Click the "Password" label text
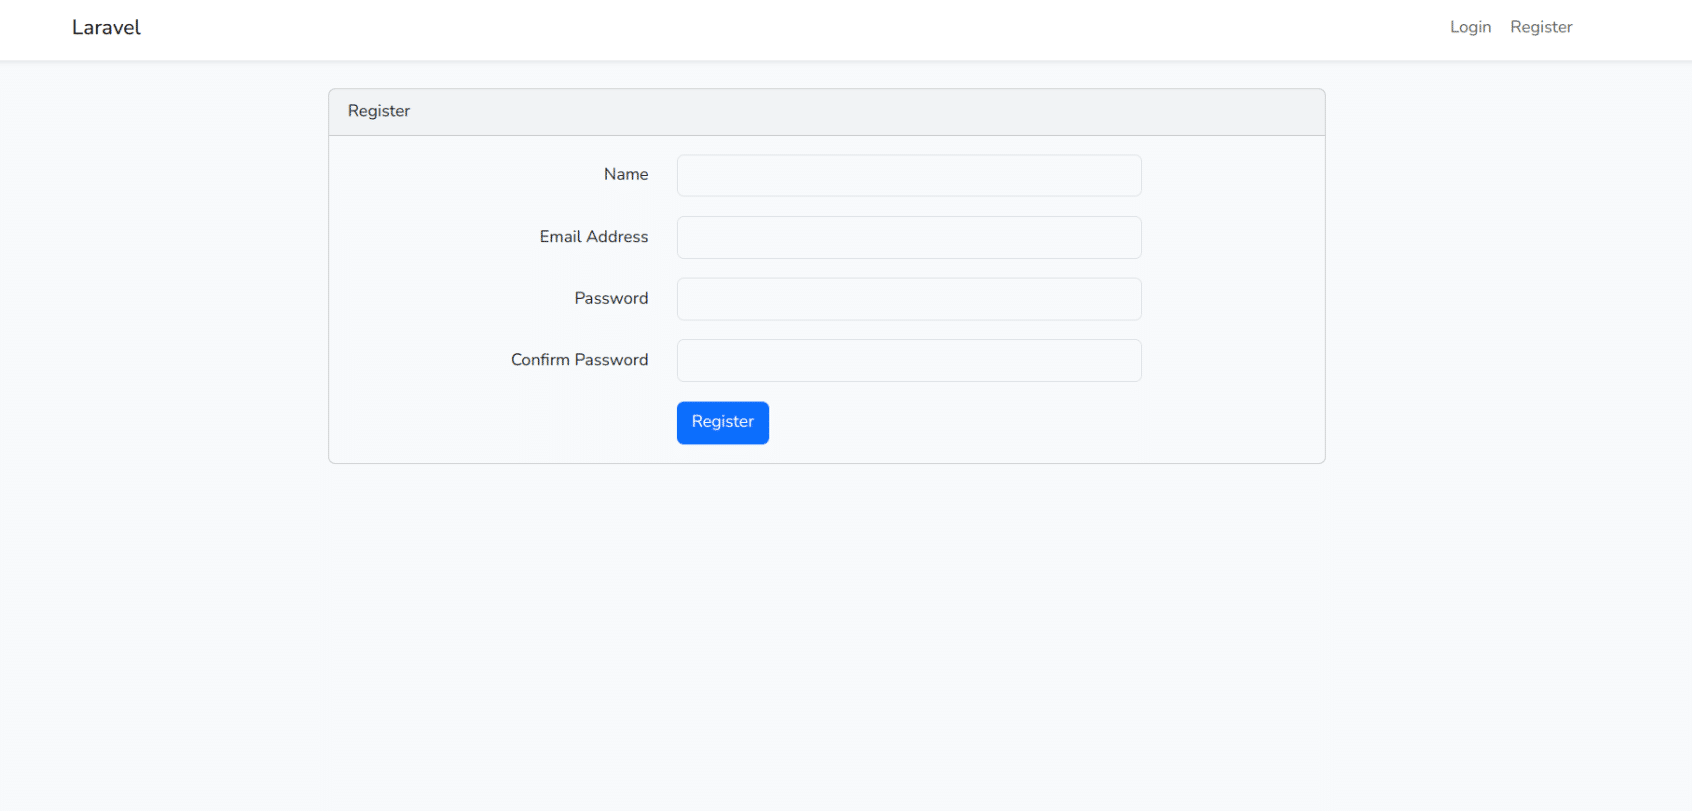 click(x=611, y=298)
